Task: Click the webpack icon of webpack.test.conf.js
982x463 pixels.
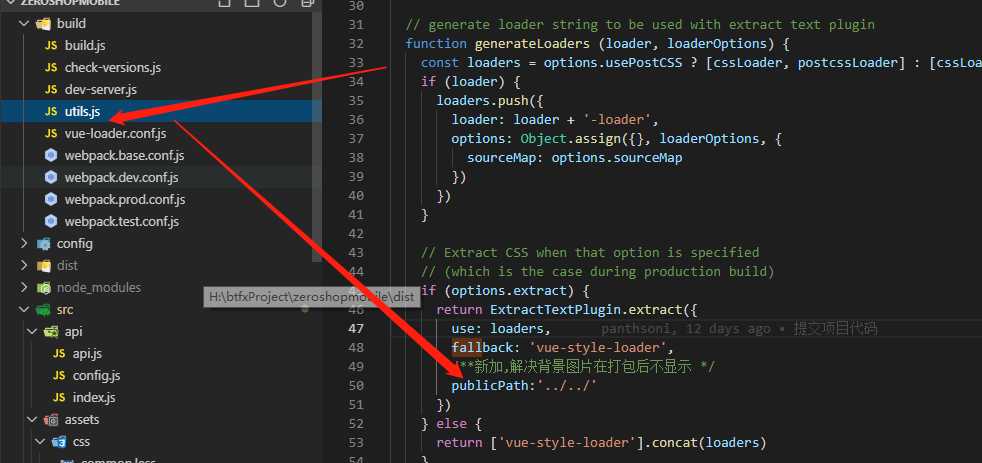Action: [x=51, y=221]
